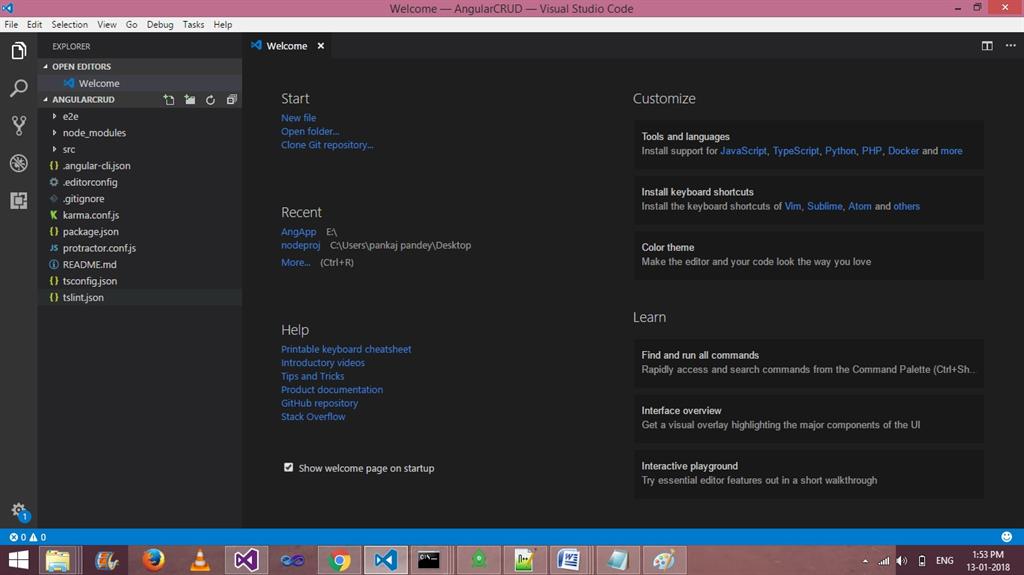Open Windows Start button

tap(18, 560)
